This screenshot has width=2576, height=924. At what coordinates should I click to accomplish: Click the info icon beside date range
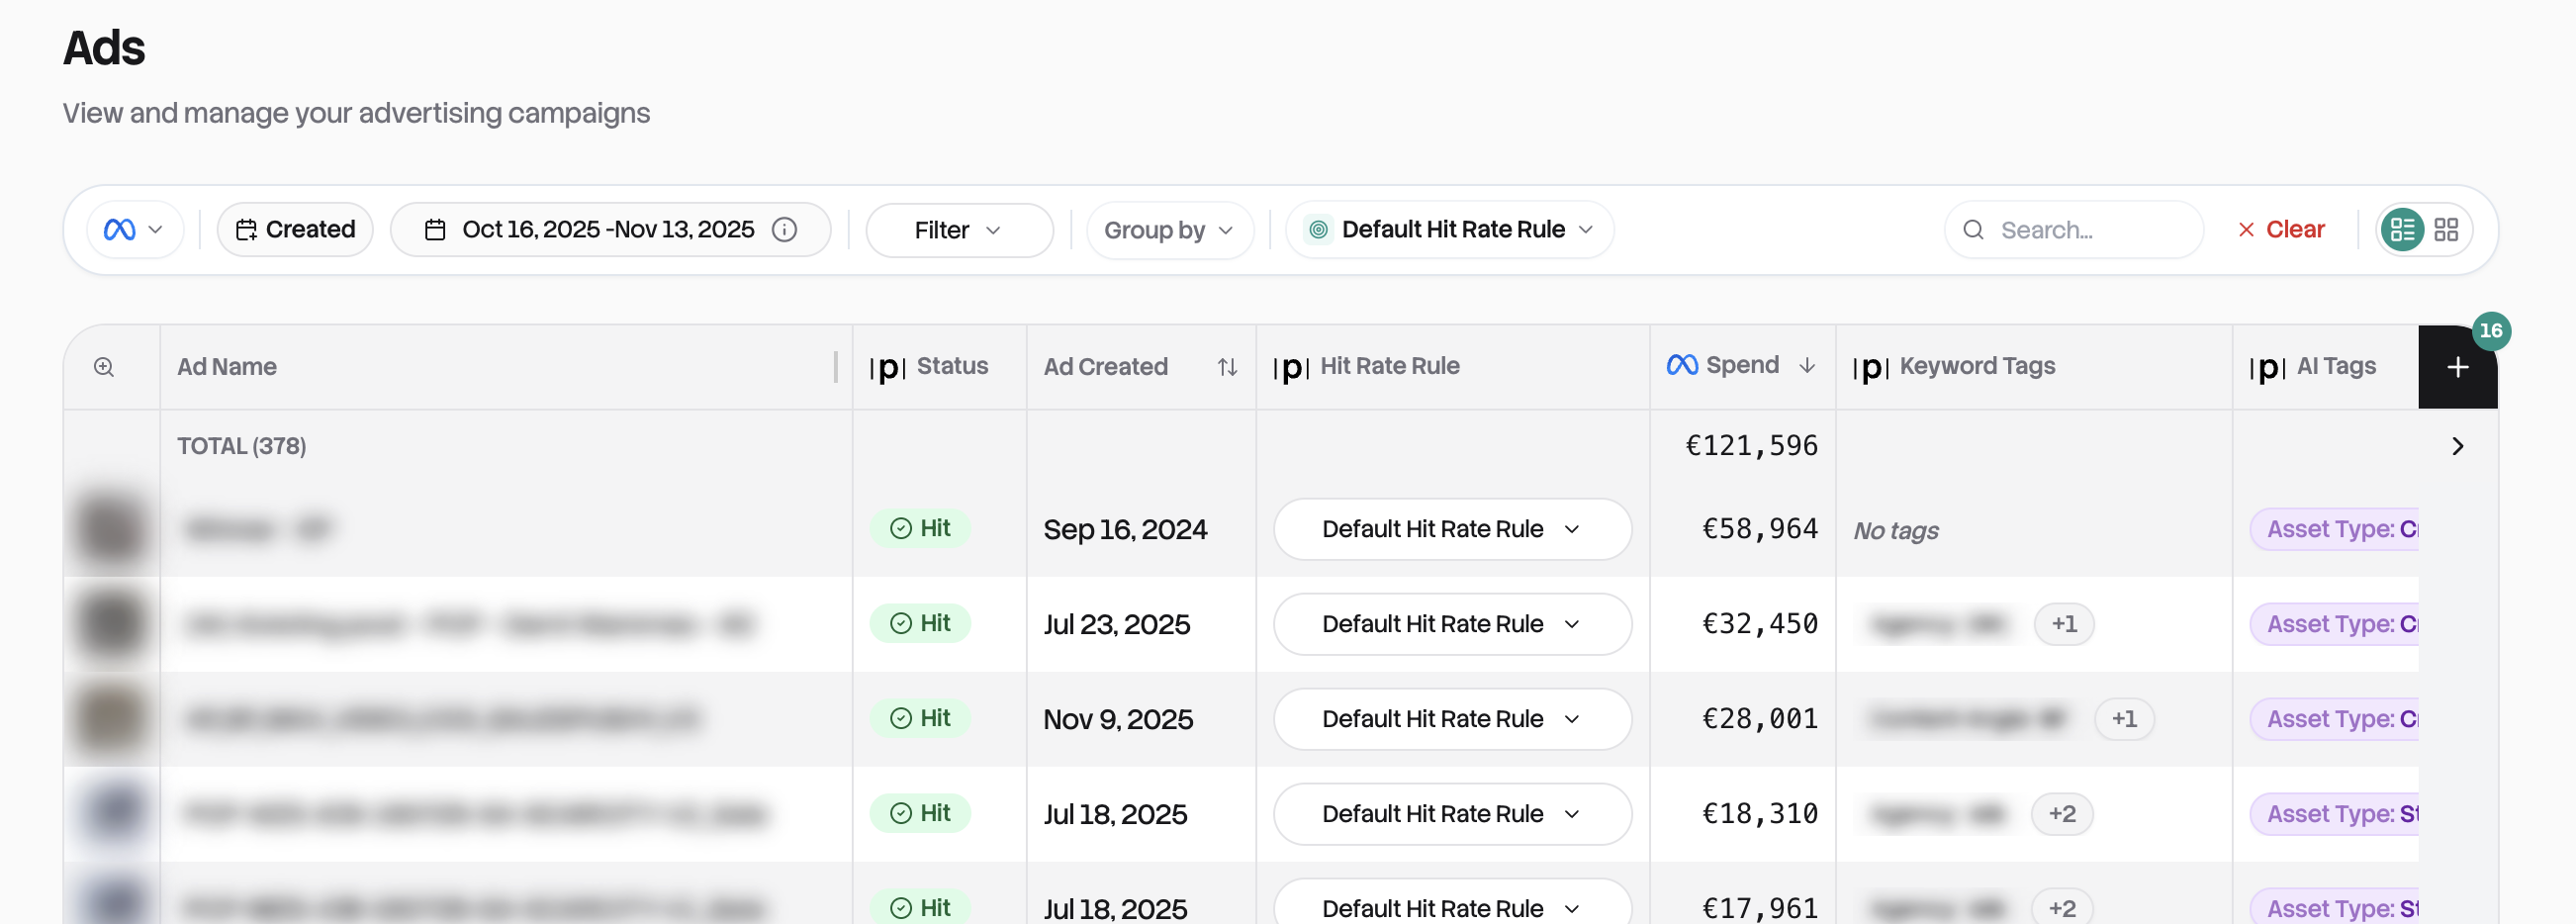click(785, 230)
